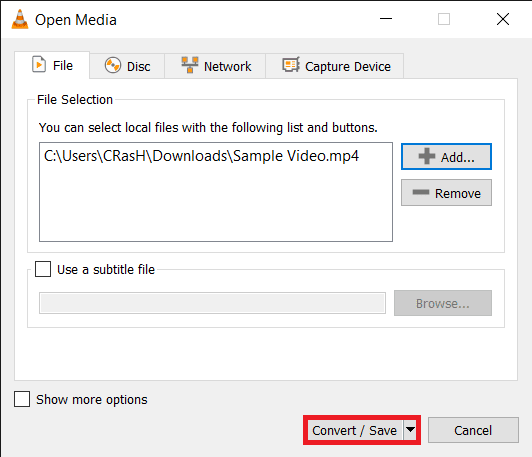Viewport: 532px width, 457px height.
Task: Minimize the Open Media window
Action: [386, 19]
